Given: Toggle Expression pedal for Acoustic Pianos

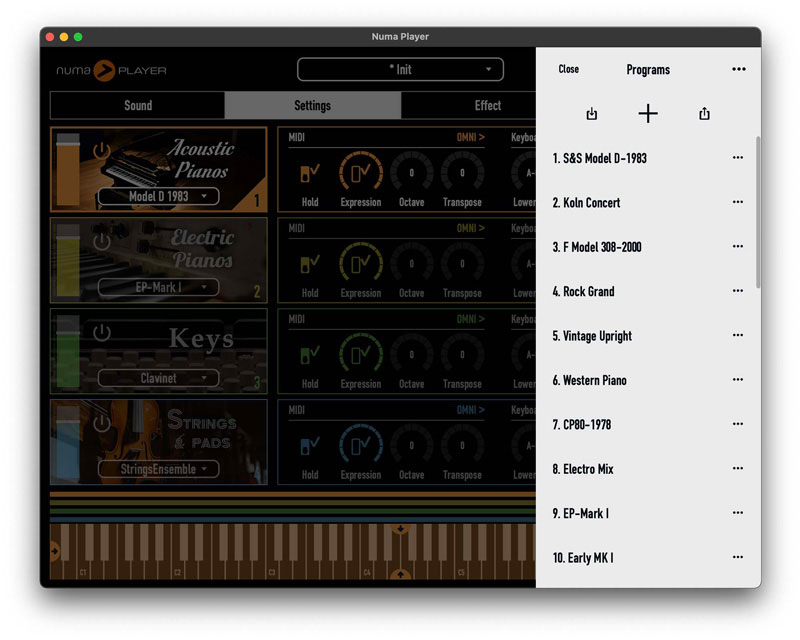Looking at the screenshot, I should point(361,173).
